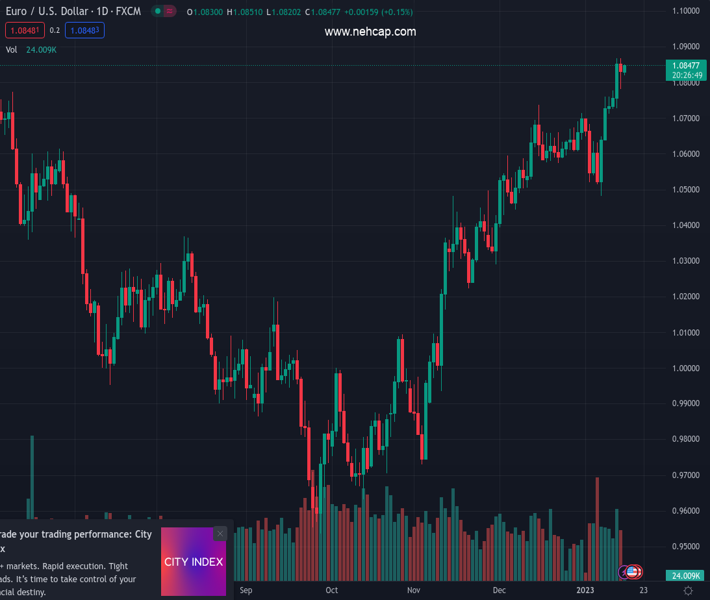Viewport: 710px width, 600px height.
Task: Close the City Index advertisement popup
Action: click(x=220, y=534)
